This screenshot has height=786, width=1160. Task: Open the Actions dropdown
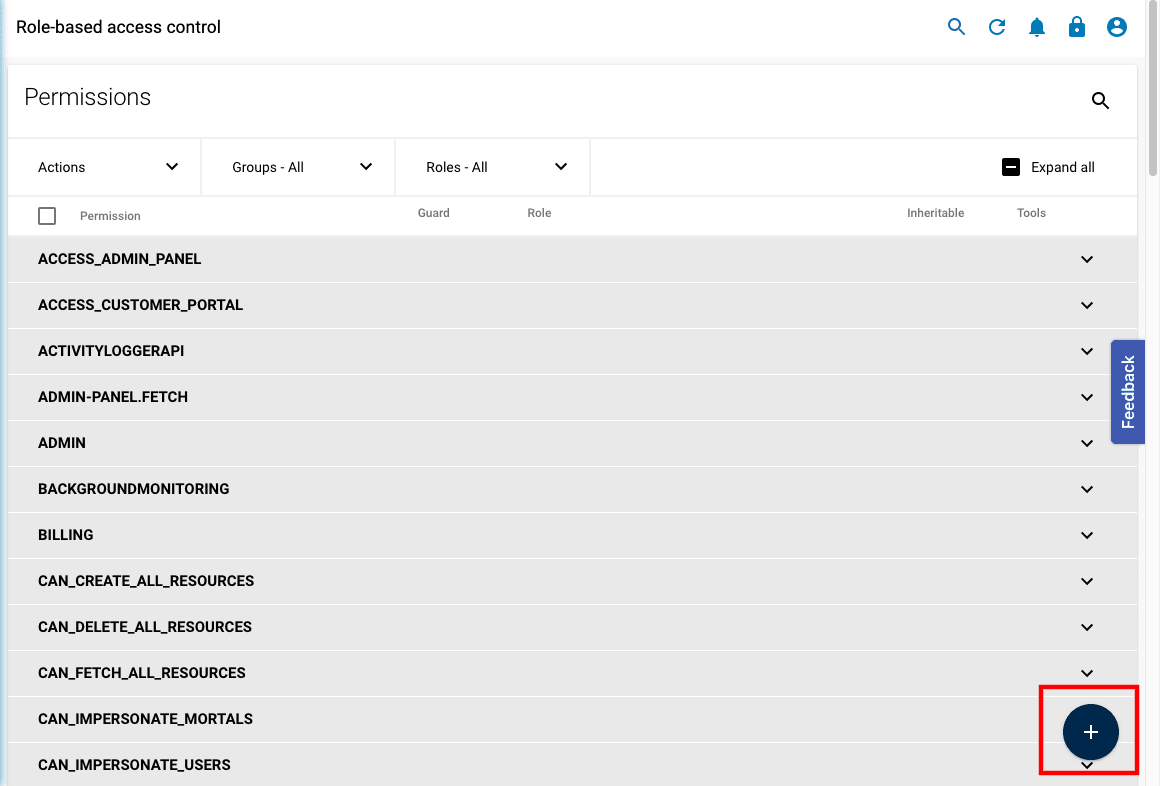point(103,167)
